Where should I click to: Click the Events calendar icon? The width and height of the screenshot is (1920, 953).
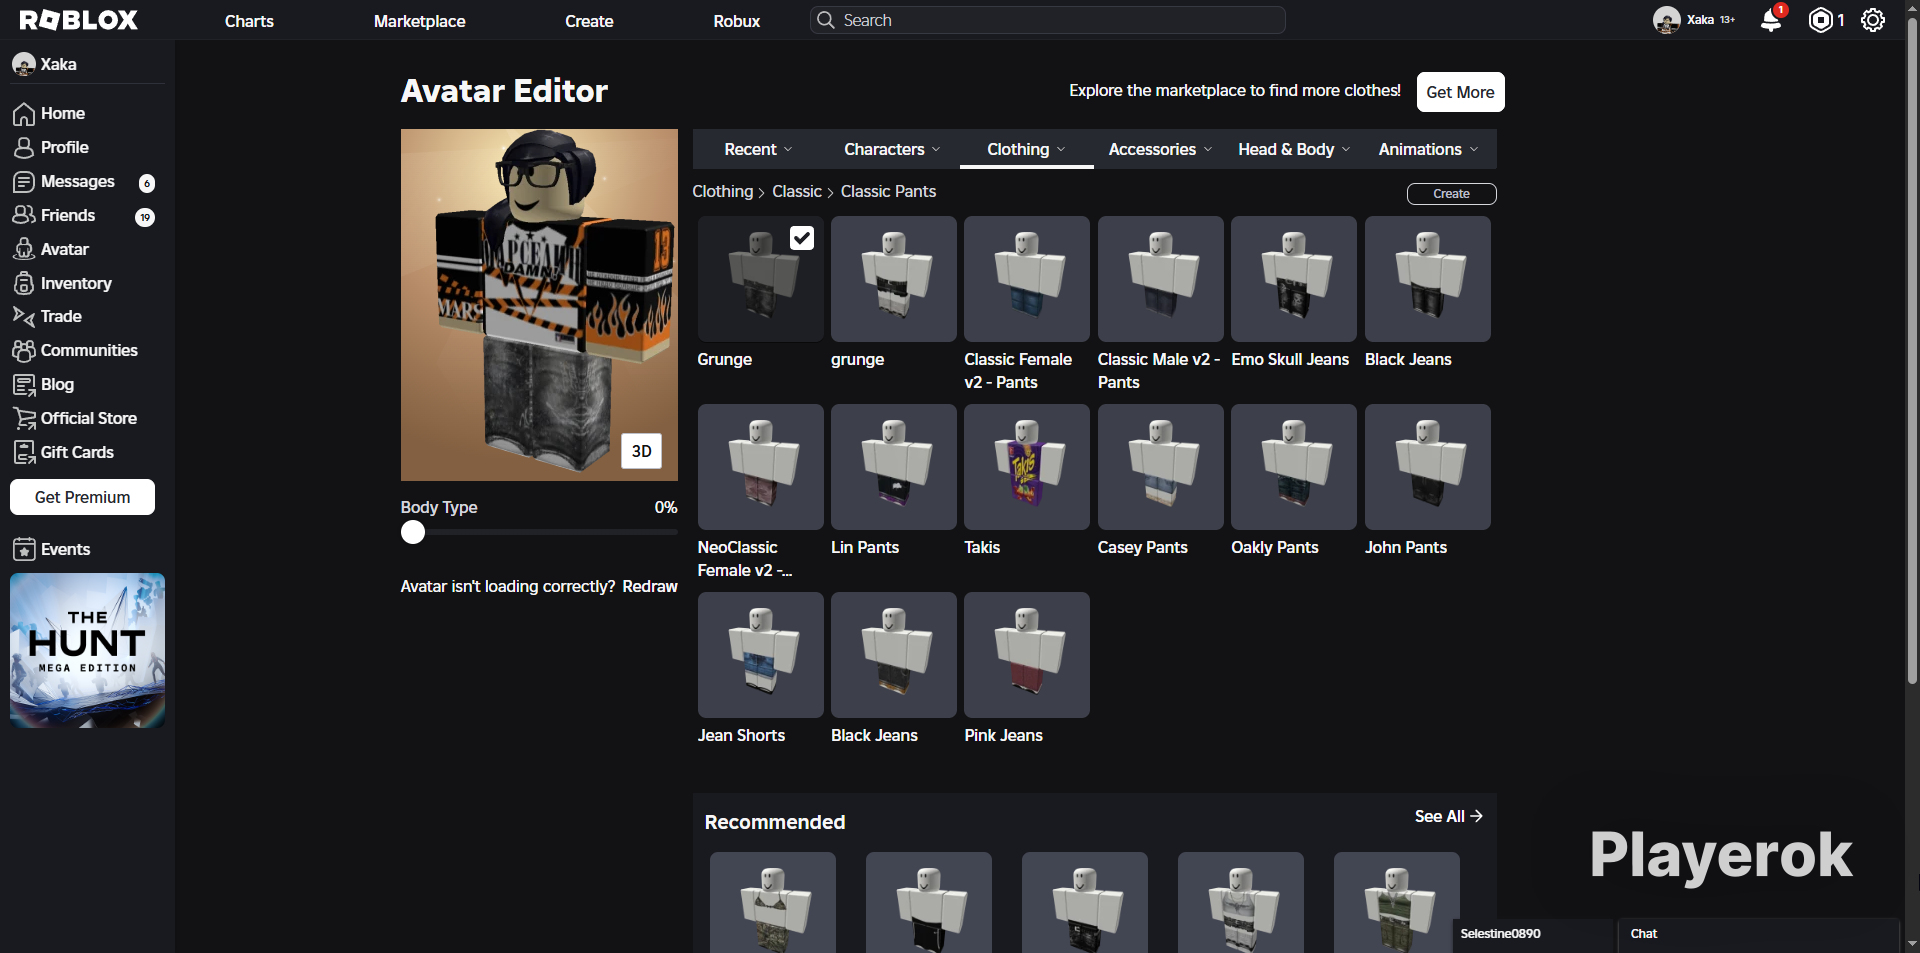(x=24, y=550)
